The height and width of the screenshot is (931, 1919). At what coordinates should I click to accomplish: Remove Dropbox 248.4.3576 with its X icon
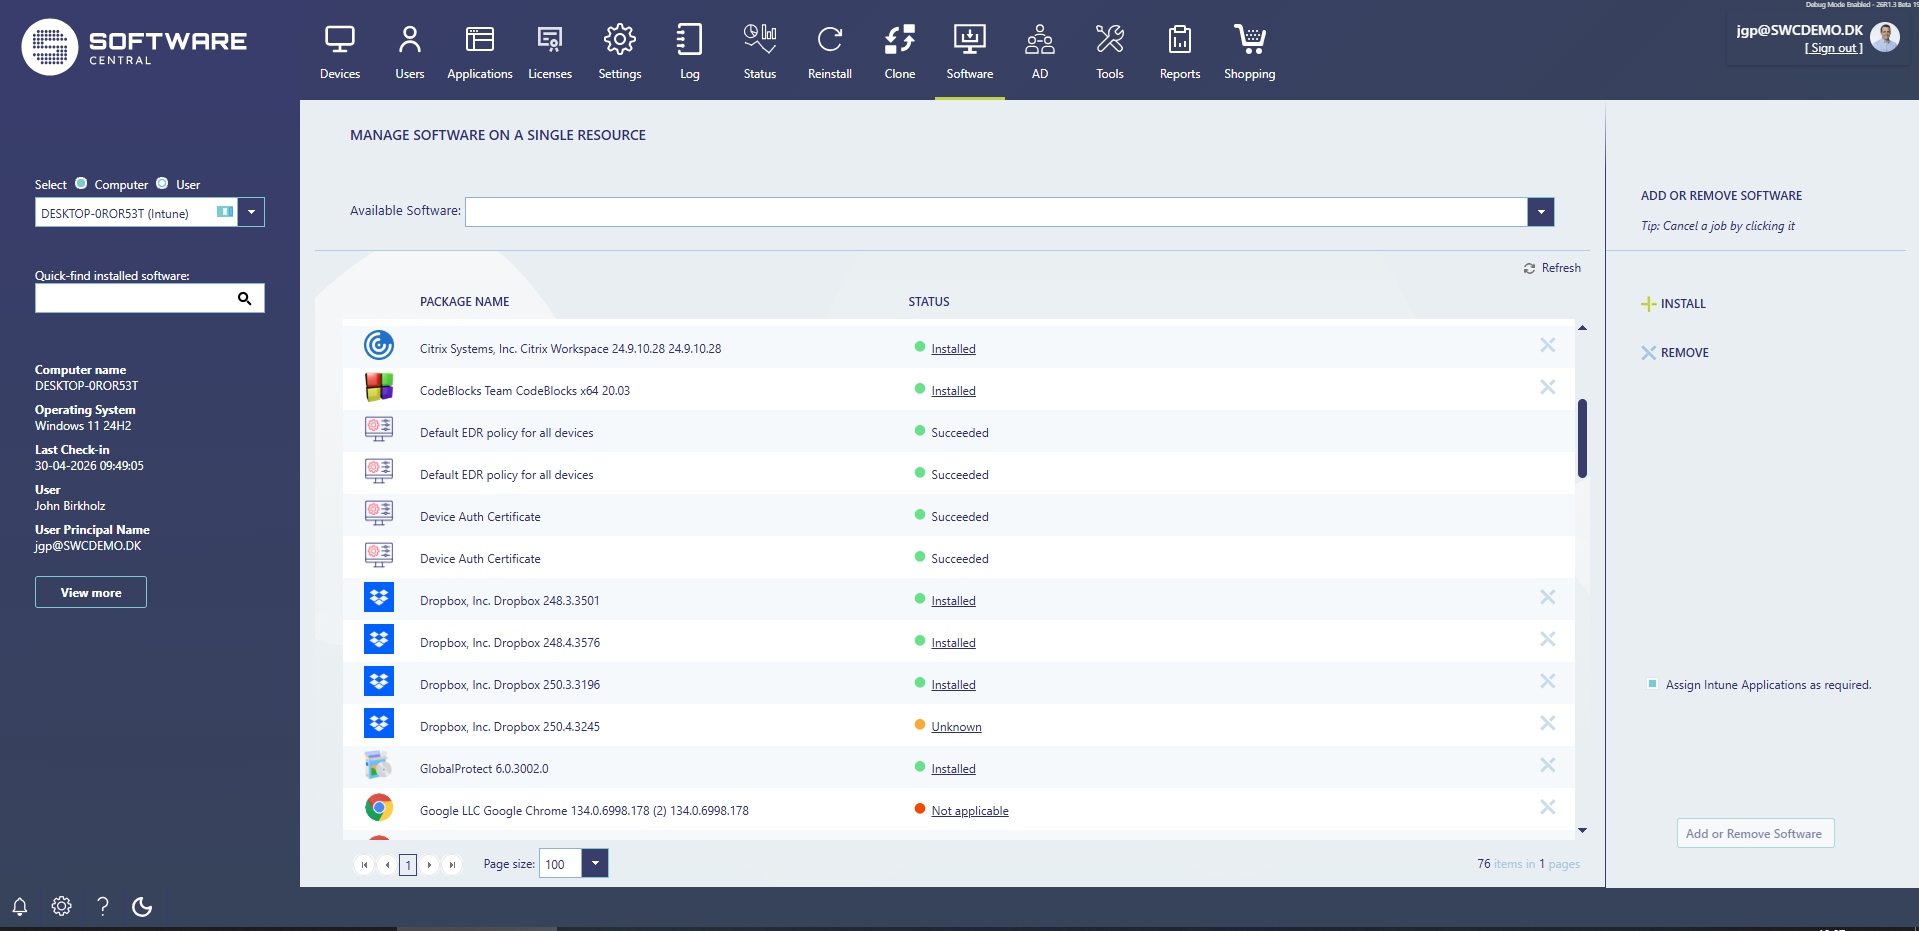point(1547,639)
